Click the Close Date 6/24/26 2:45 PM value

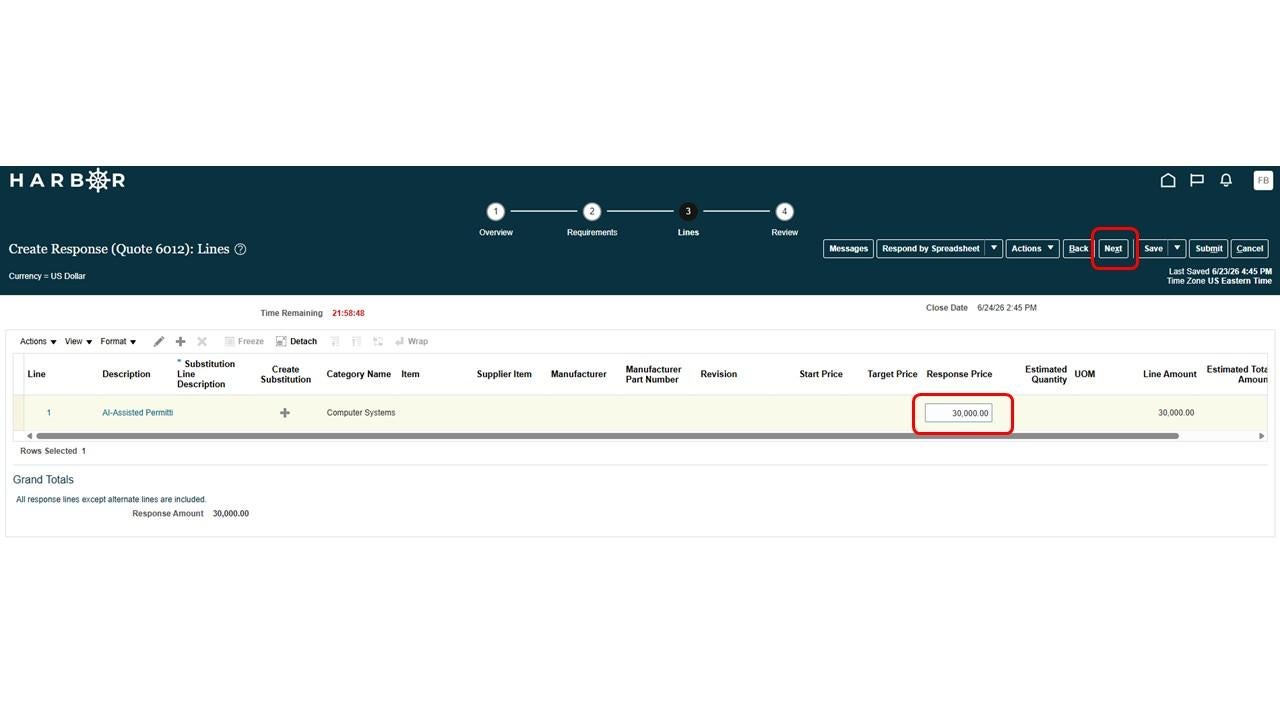[x=1007, y=308]
